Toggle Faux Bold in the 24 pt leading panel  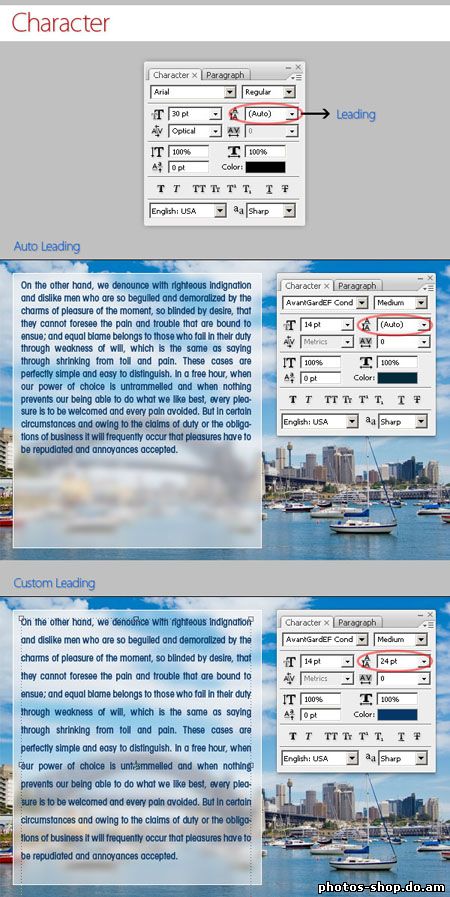(293, 736)
